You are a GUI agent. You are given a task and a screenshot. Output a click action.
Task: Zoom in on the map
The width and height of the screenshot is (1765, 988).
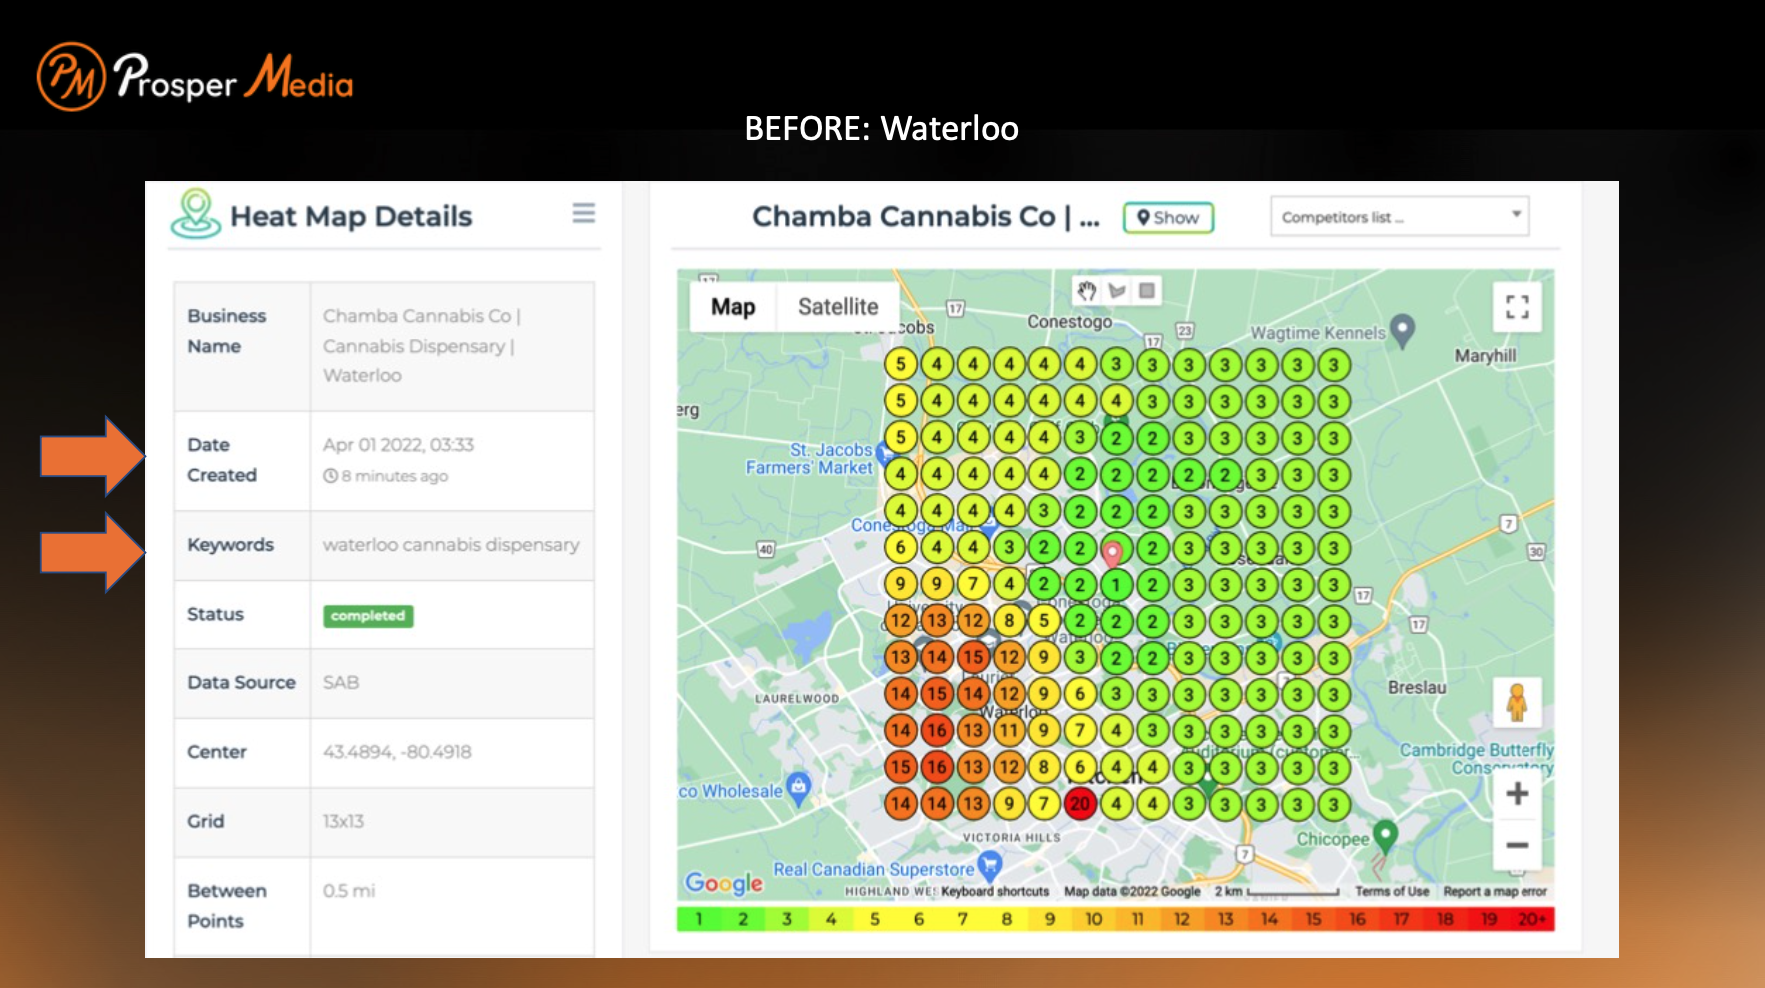1517,794
